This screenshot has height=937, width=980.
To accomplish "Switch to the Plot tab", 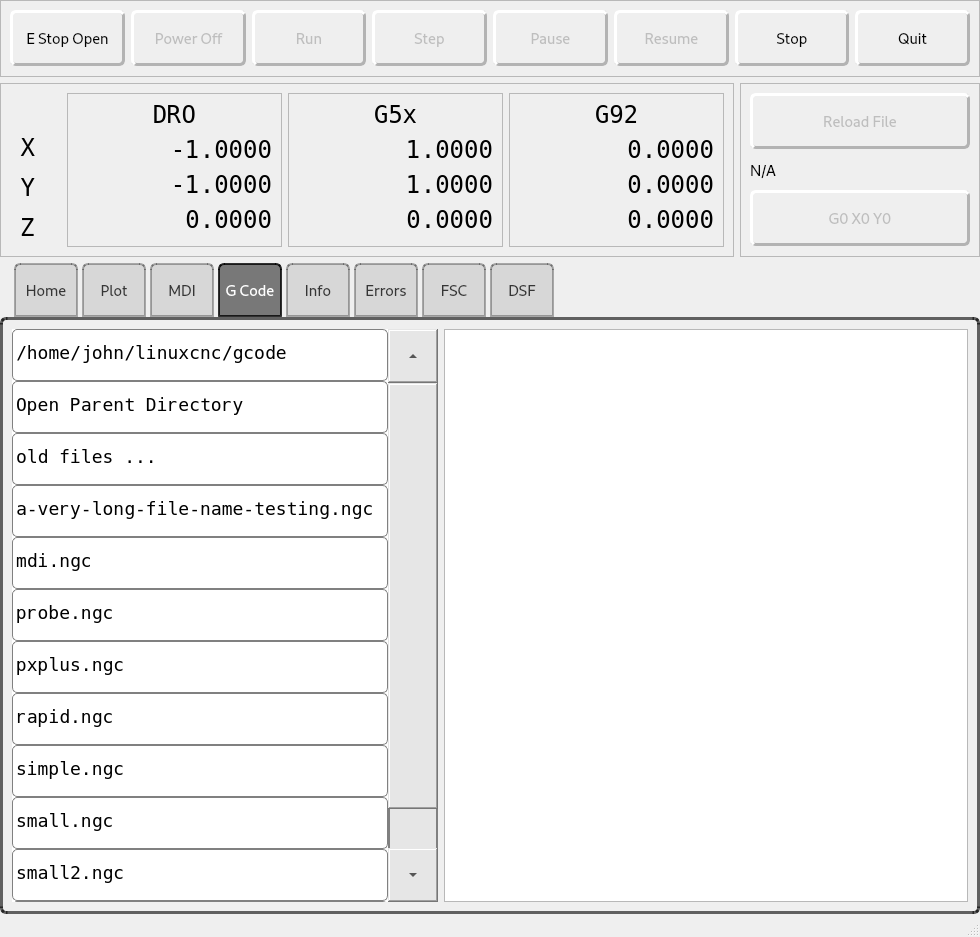I will point(114,291).
